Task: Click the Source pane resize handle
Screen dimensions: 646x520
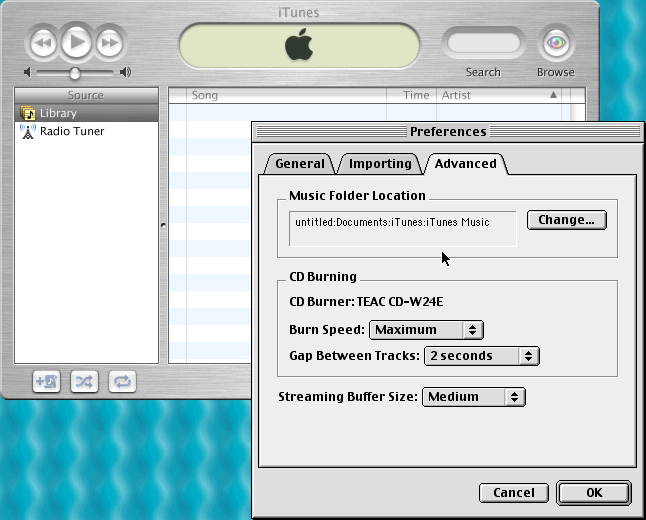Action: tap(163, 225)
